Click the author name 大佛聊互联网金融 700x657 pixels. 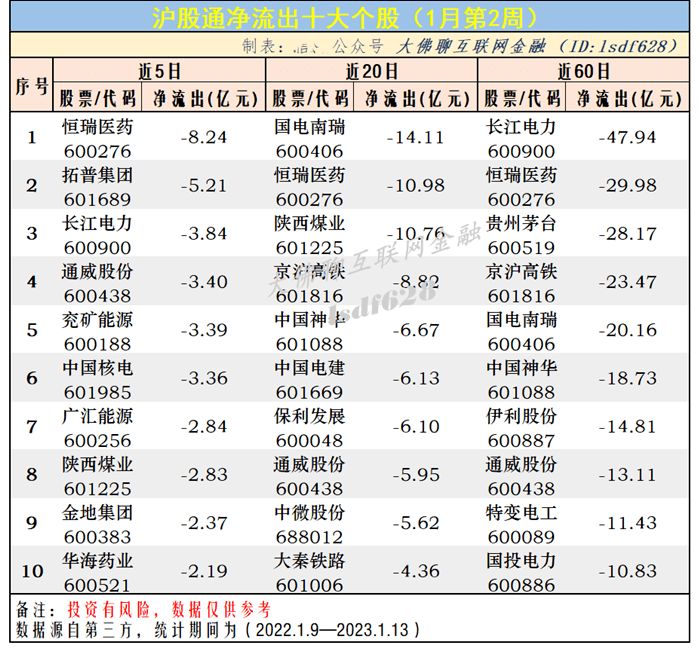pos(467,46)
